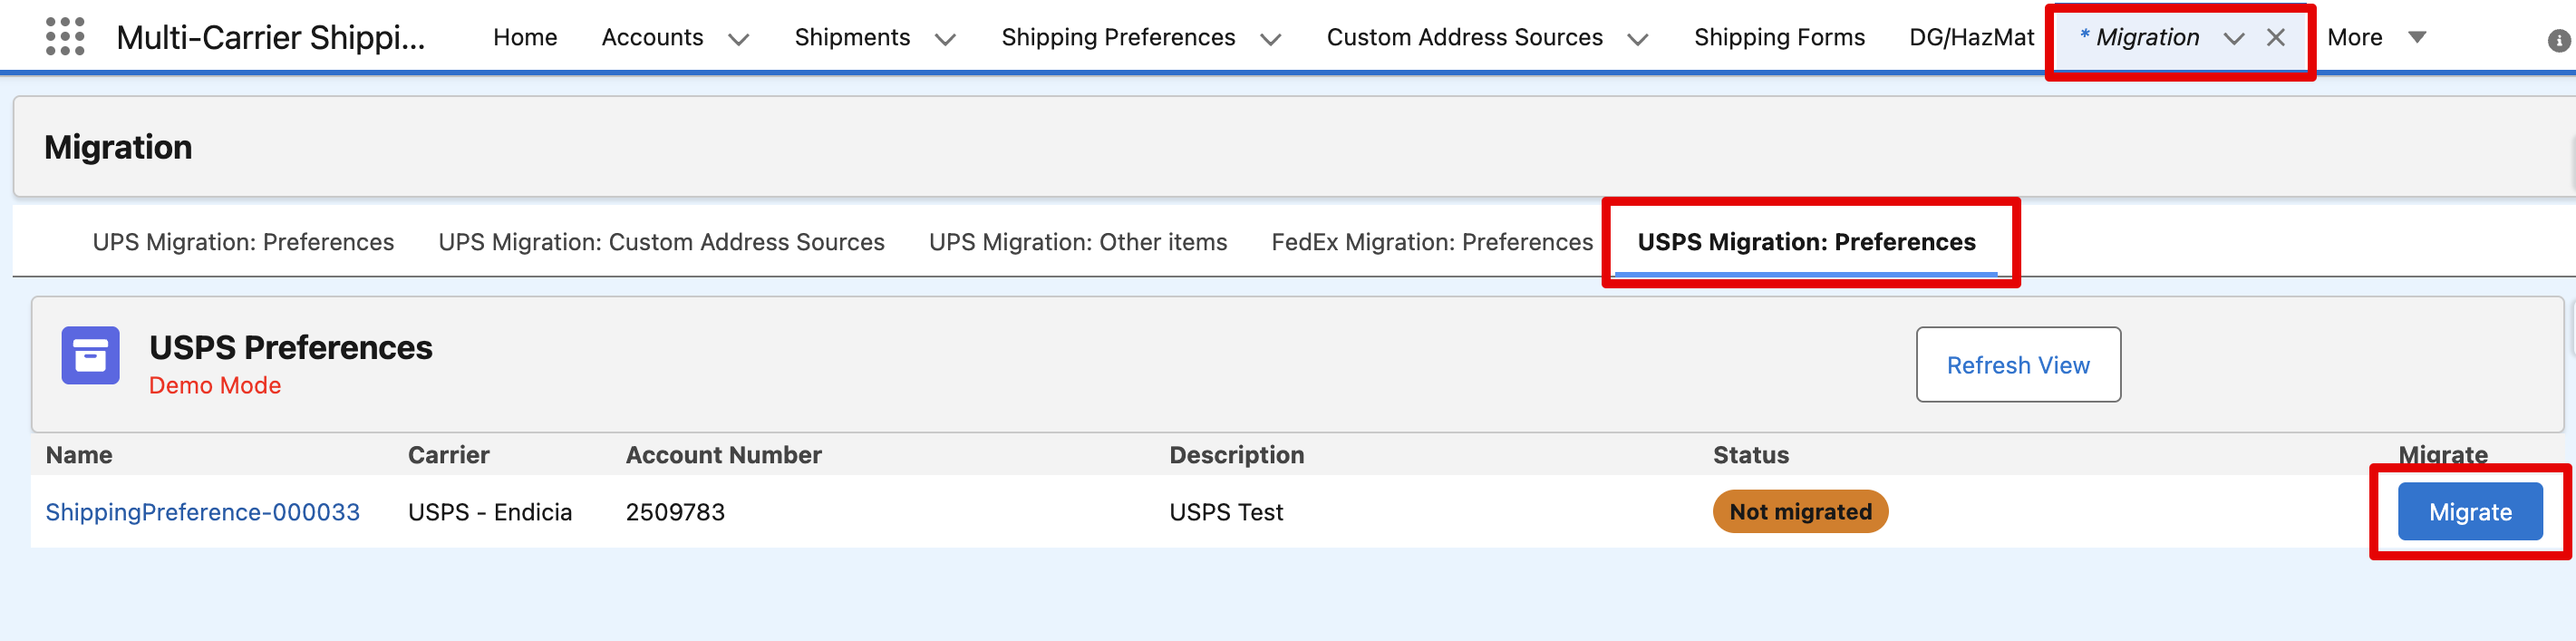Open the DG/HazMat tab
Viewport: 2576px width, 641px height.
click(1971, 38)
